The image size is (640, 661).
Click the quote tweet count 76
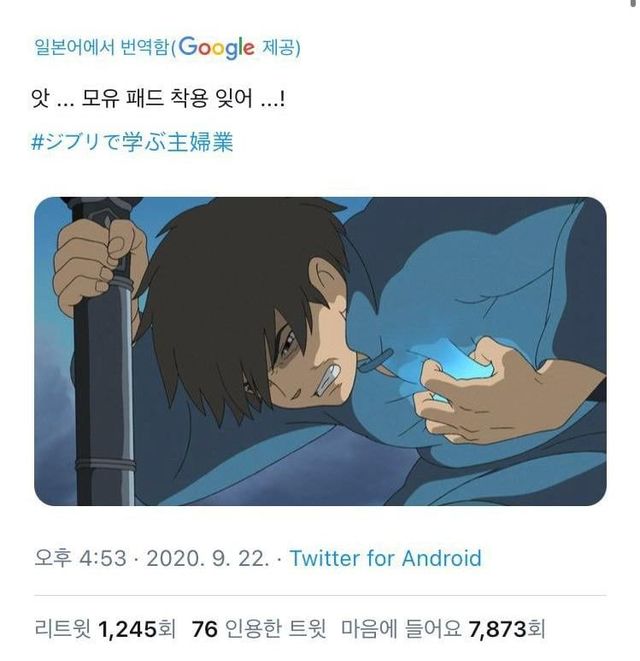(x=204, y=629)
